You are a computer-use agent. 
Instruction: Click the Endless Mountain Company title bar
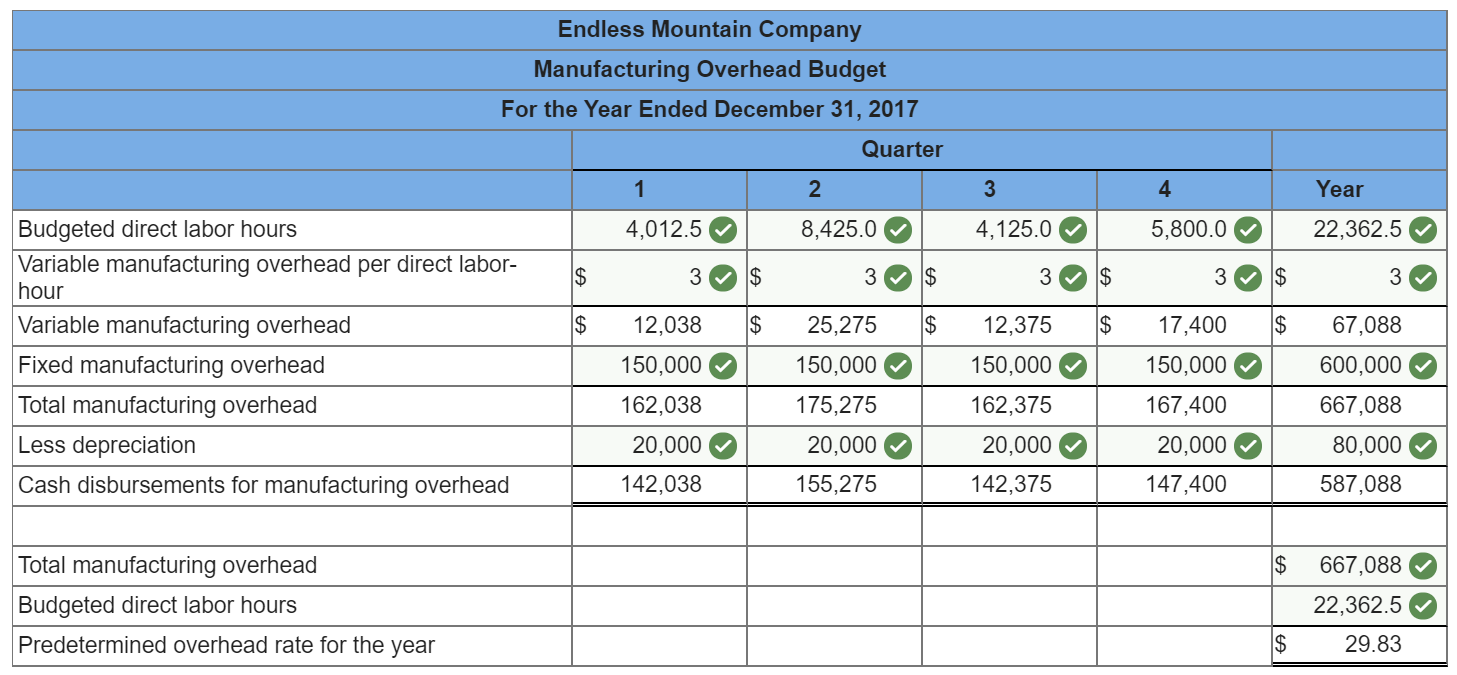(x=728, y=29)
